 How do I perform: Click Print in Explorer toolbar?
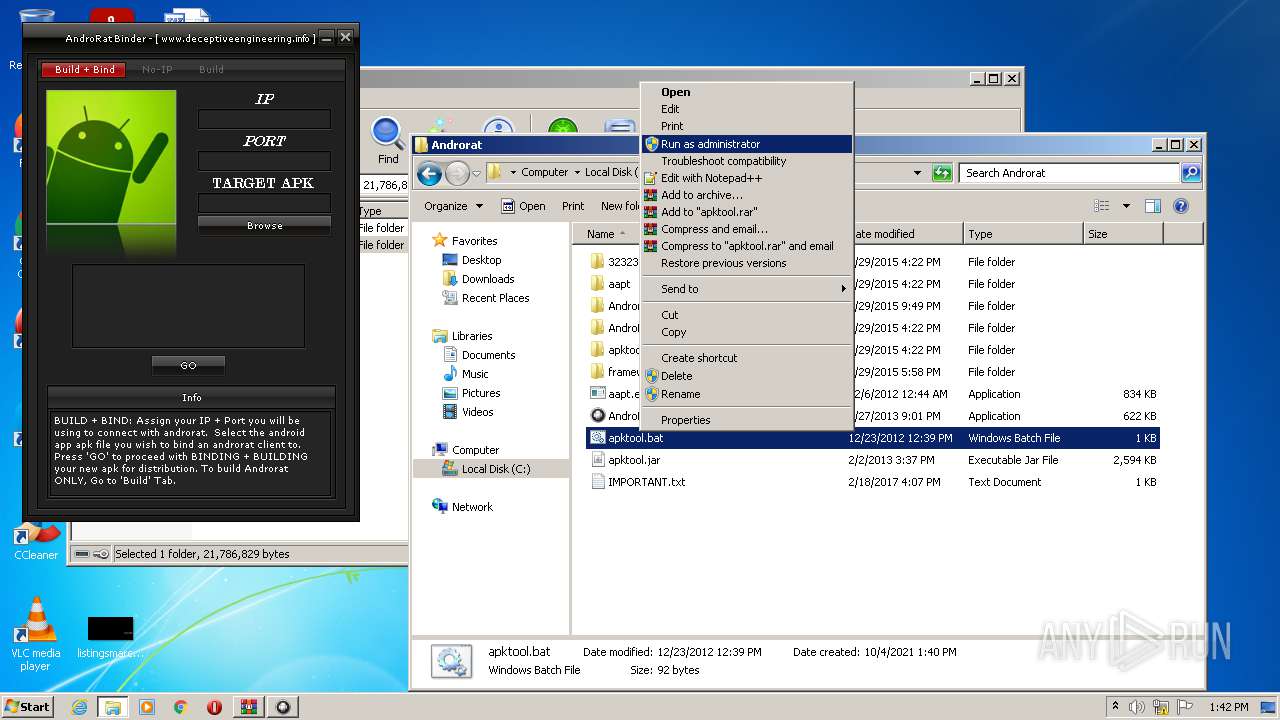pyautogui.click(x=573, y=206)
